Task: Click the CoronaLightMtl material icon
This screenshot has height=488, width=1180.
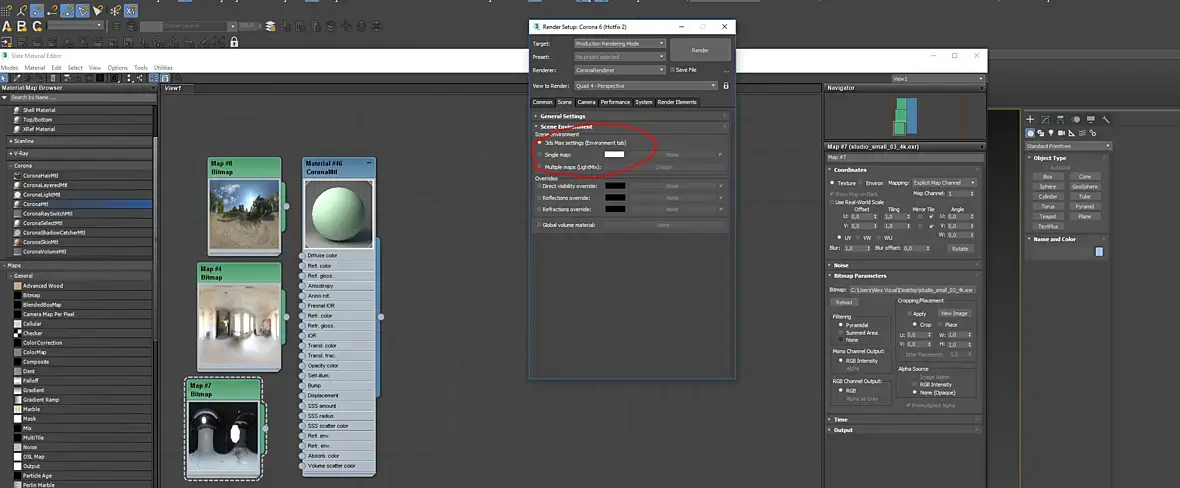Action: point(17,194)
